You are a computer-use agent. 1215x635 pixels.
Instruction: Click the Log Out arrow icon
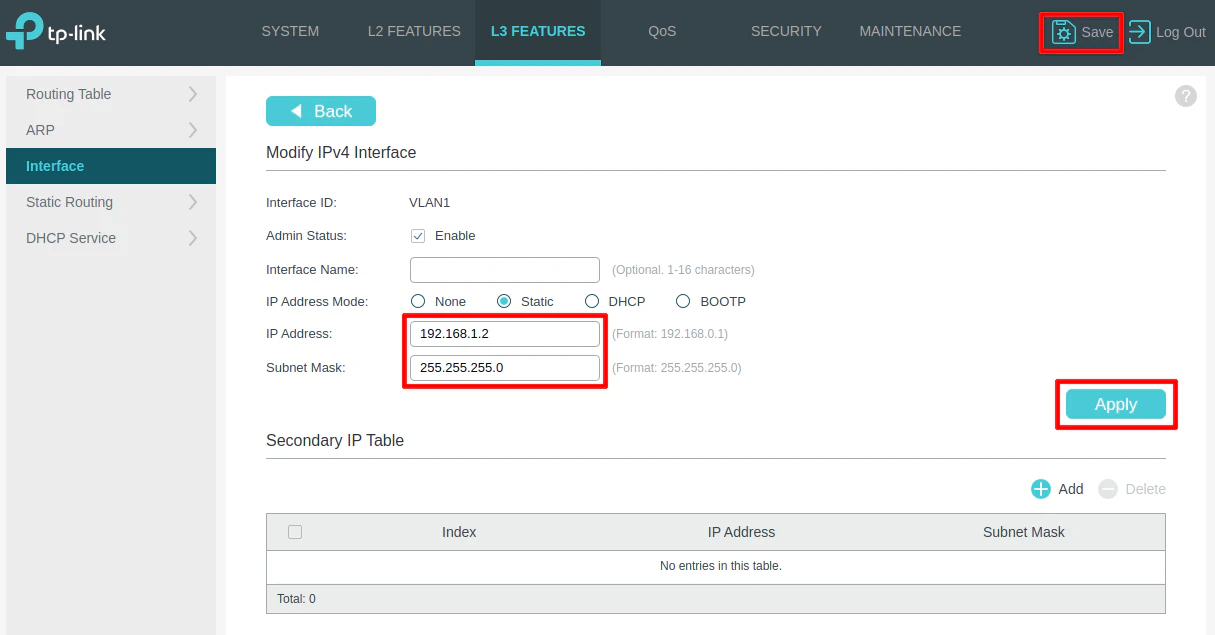point(1139,31)
